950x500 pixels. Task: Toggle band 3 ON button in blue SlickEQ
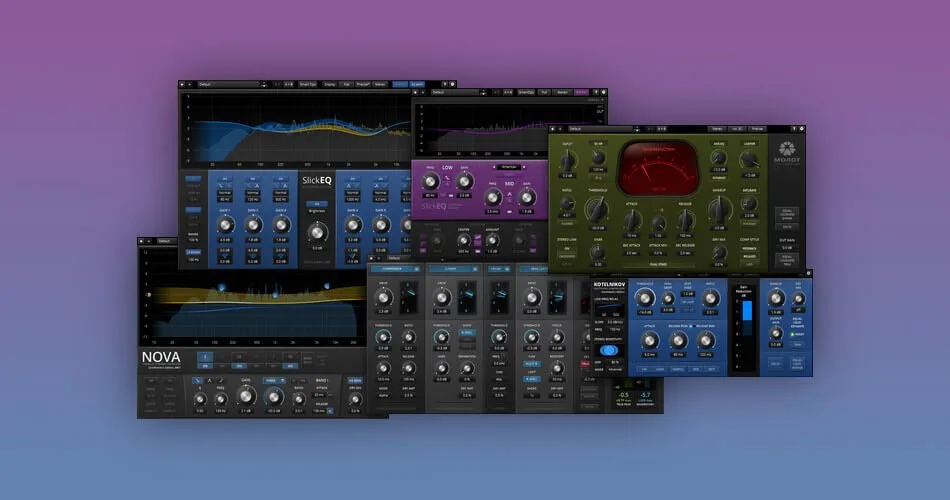(x=281, y=179)
